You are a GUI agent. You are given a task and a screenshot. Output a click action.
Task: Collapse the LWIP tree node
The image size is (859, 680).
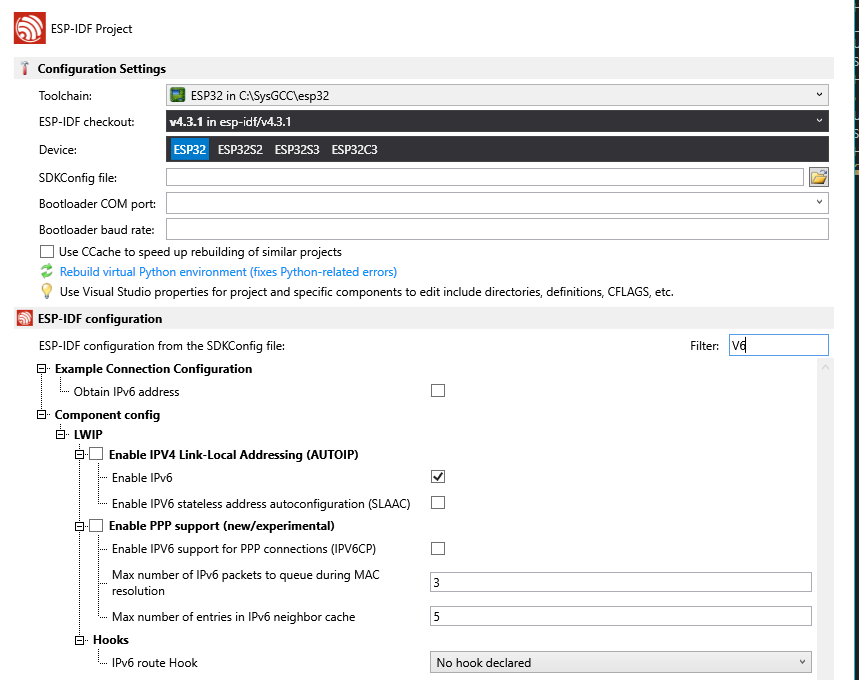(x=60, y=435)
